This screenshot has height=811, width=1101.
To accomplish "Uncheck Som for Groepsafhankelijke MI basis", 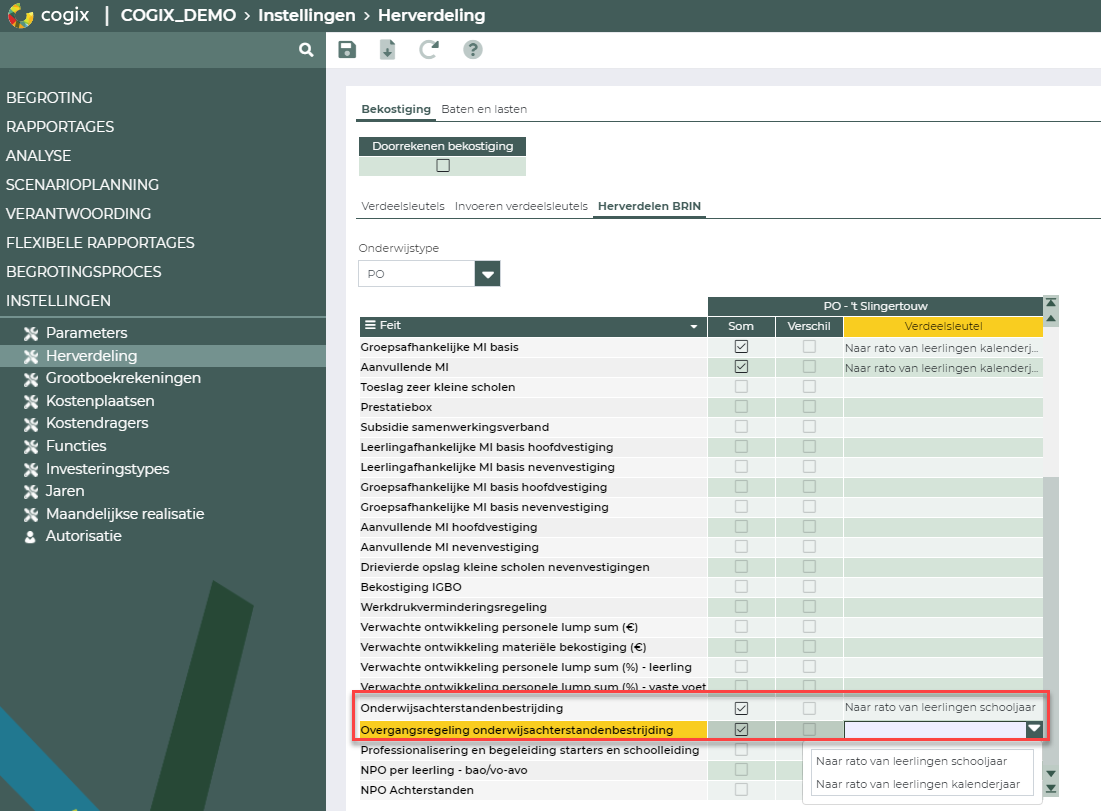I will pyautogui.click(x=741, y=346).
